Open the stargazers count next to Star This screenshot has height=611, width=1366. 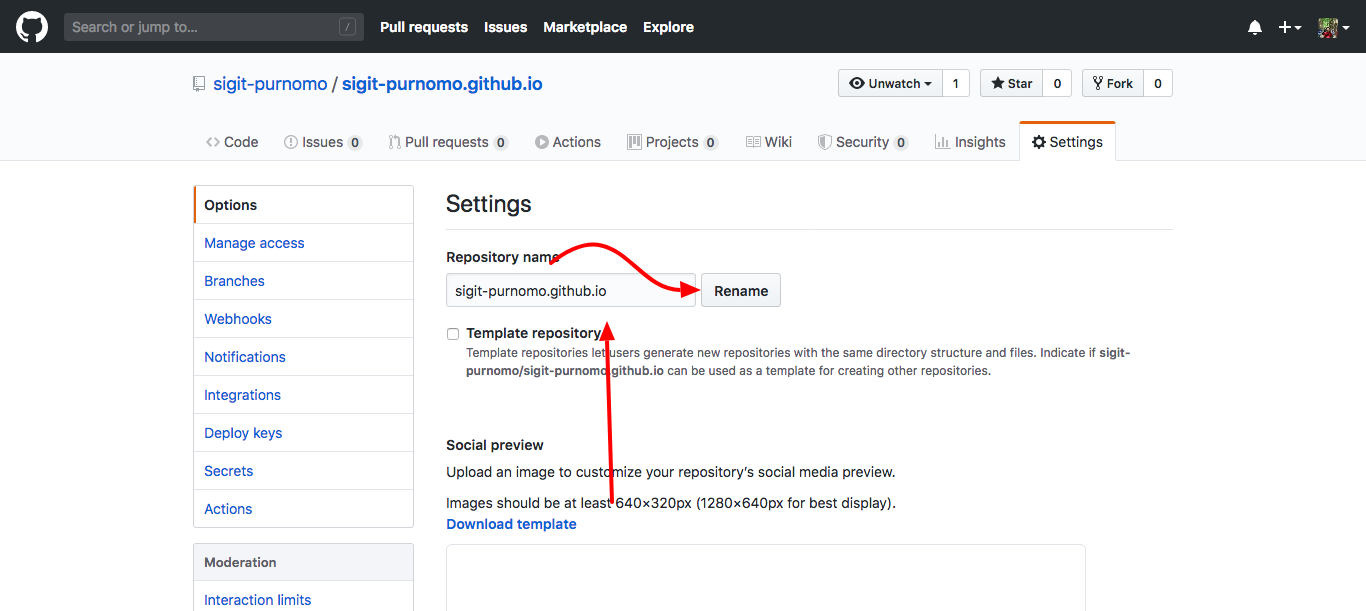click(x=1057, y=83)
